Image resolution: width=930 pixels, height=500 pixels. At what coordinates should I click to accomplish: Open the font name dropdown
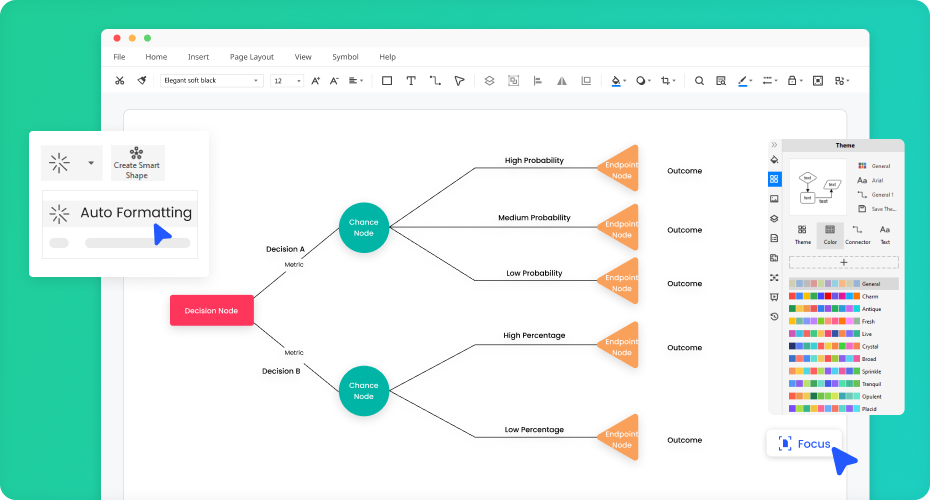click(x=211, y=80)
